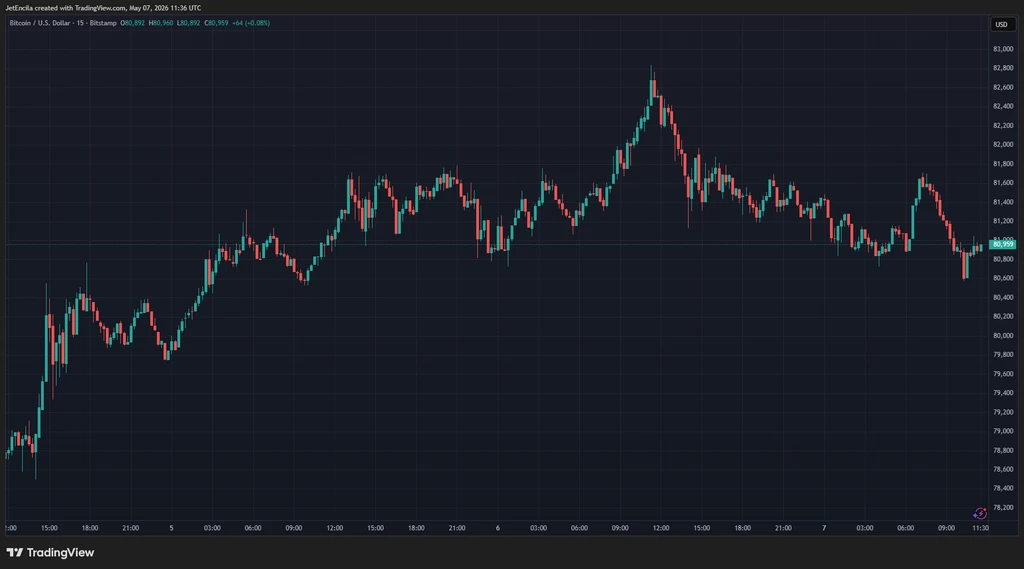
Task: Click the 78,200 price axis label
Action: tap(1003, 507)
